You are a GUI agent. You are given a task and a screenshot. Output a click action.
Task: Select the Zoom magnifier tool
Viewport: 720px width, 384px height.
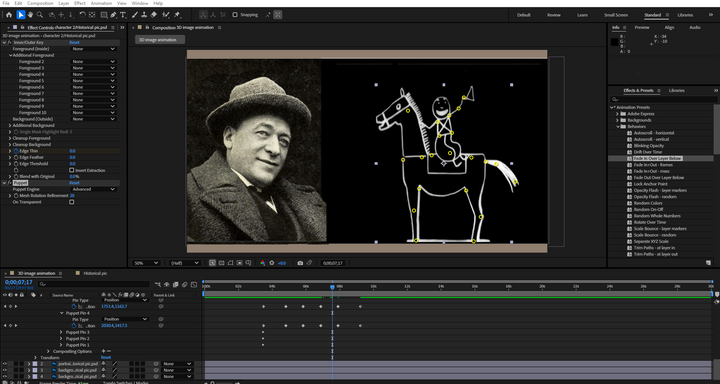tap(40, 15)
